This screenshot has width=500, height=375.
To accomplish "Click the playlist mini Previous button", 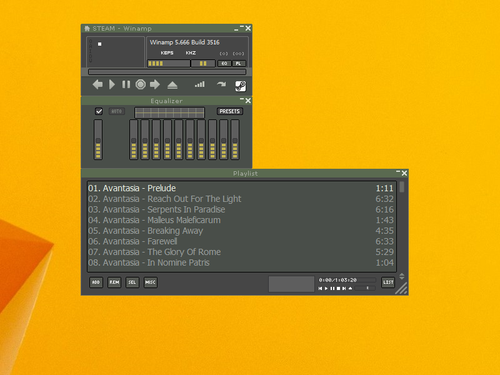I will tap(320, 288).
